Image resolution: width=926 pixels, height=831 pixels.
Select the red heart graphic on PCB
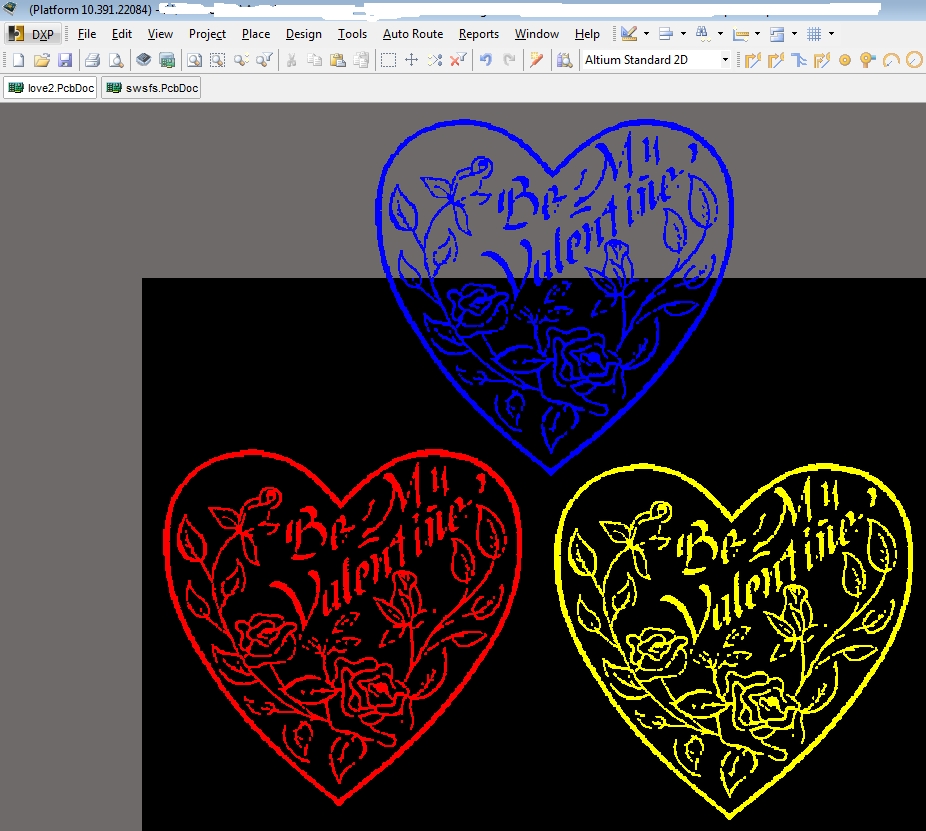[342, 628]
